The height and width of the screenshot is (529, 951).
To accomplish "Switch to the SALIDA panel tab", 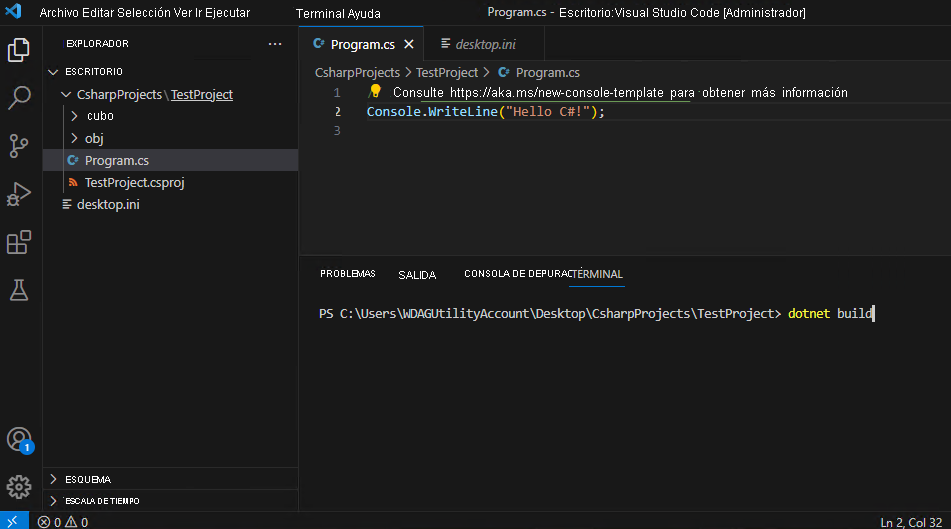I will click(x=417, y=275).
